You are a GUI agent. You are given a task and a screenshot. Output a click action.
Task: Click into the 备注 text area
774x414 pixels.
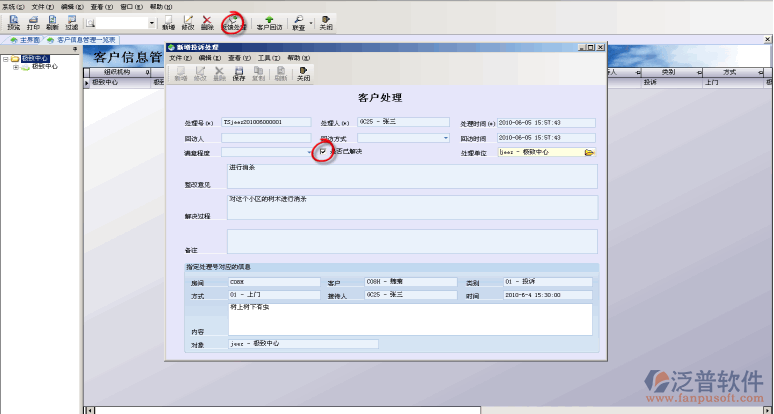click(x=411, y=241)
